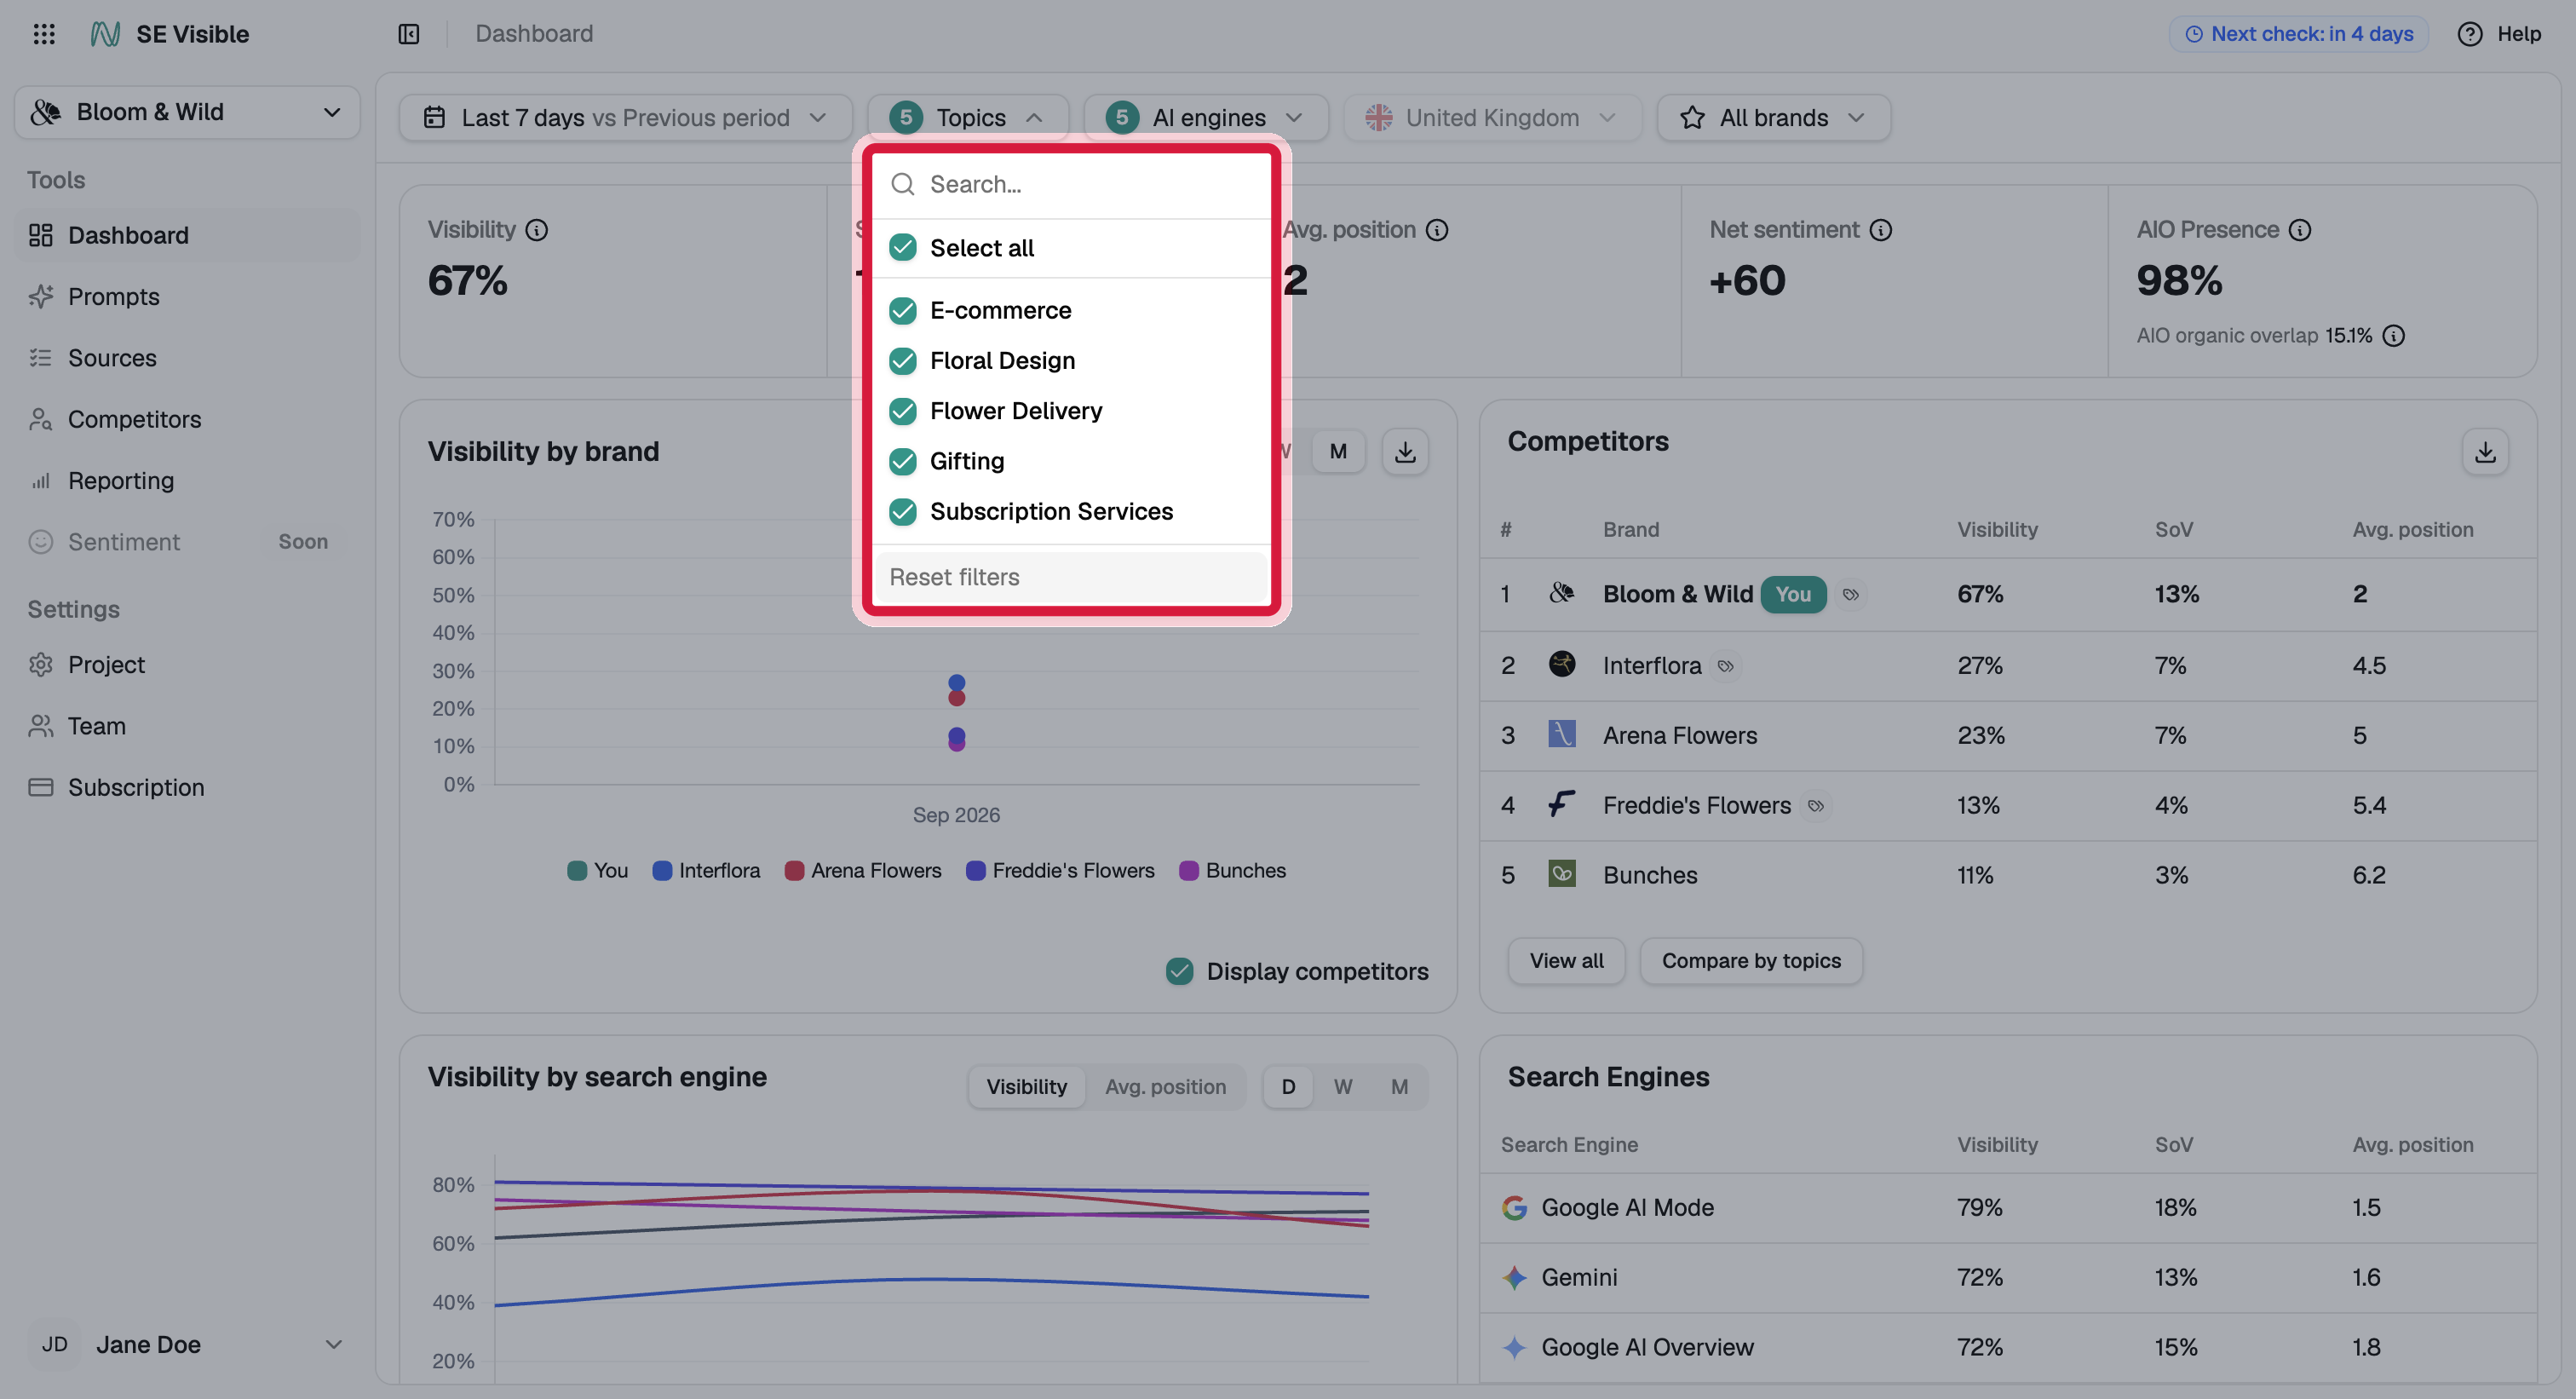Image resolution: width=2576 pixels, height=1399 pixels.
Task: Select M interval in search engine chart
Action: 1399,1087
